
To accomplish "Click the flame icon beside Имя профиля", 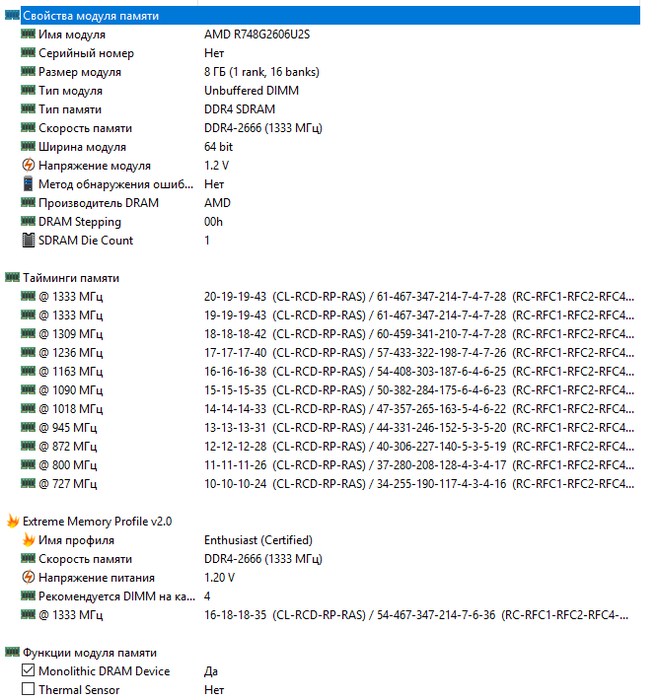I will click(x=28, y=540).
